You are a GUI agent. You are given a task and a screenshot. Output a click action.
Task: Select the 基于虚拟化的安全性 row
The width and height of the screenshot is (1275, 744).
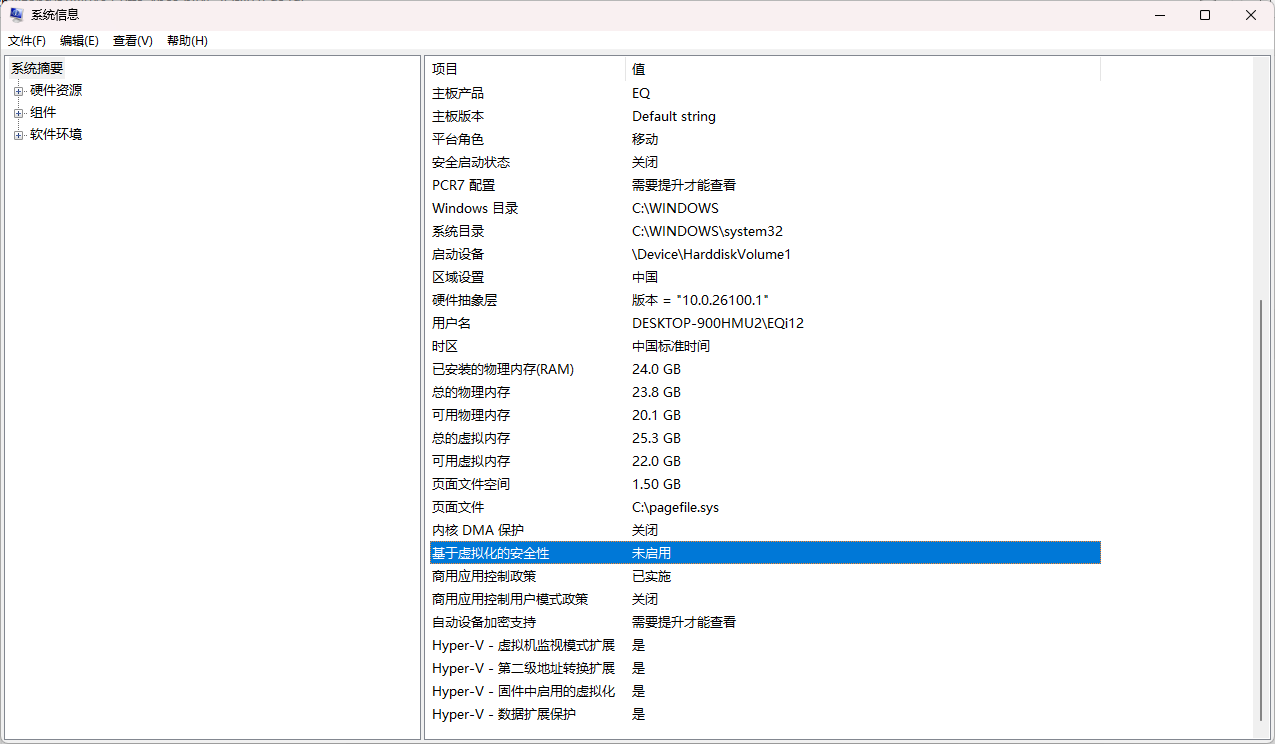(490, 553)
